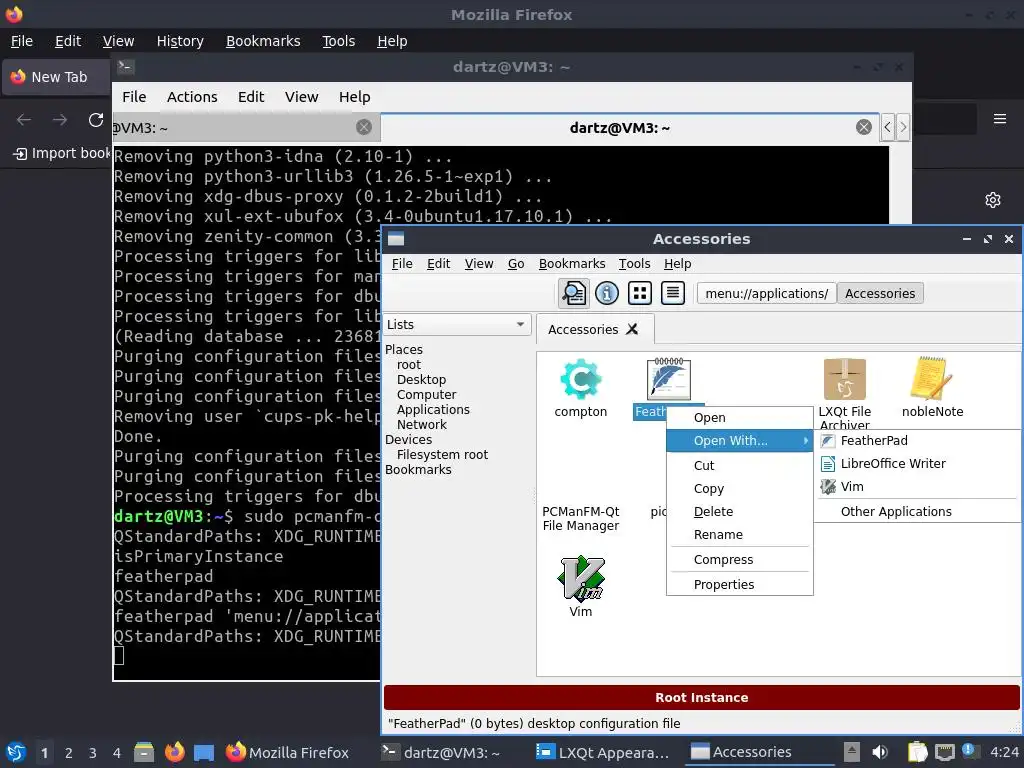Viewport: 1024px width, 768px height.
Task: Select Applications in Places sidebar
Action: (433, 409)
